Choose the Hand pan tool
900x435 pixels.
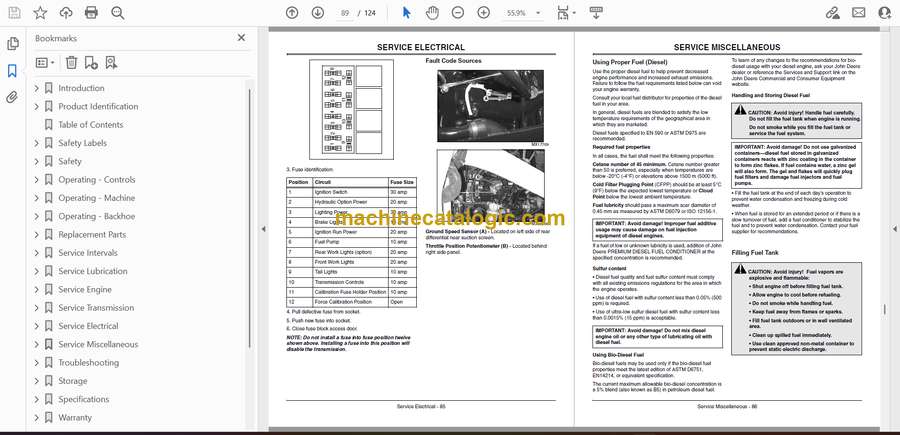tap(432, 13)
